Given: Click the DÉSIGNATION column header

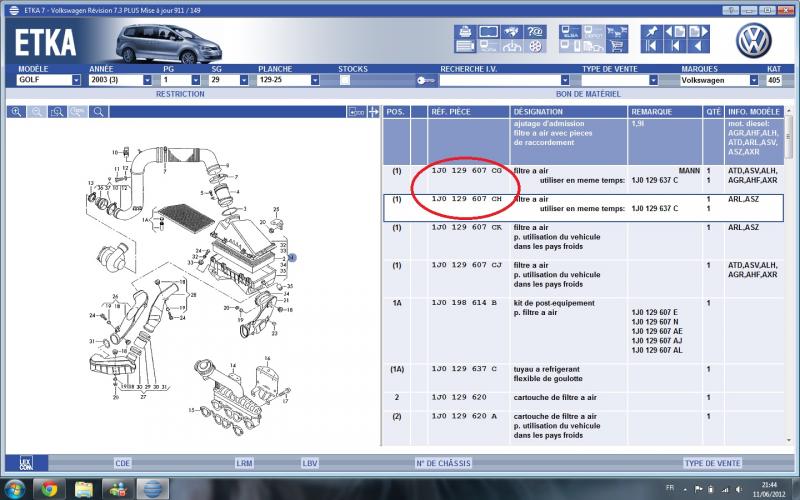Looking at the screenshot, I should coord(568,112).
